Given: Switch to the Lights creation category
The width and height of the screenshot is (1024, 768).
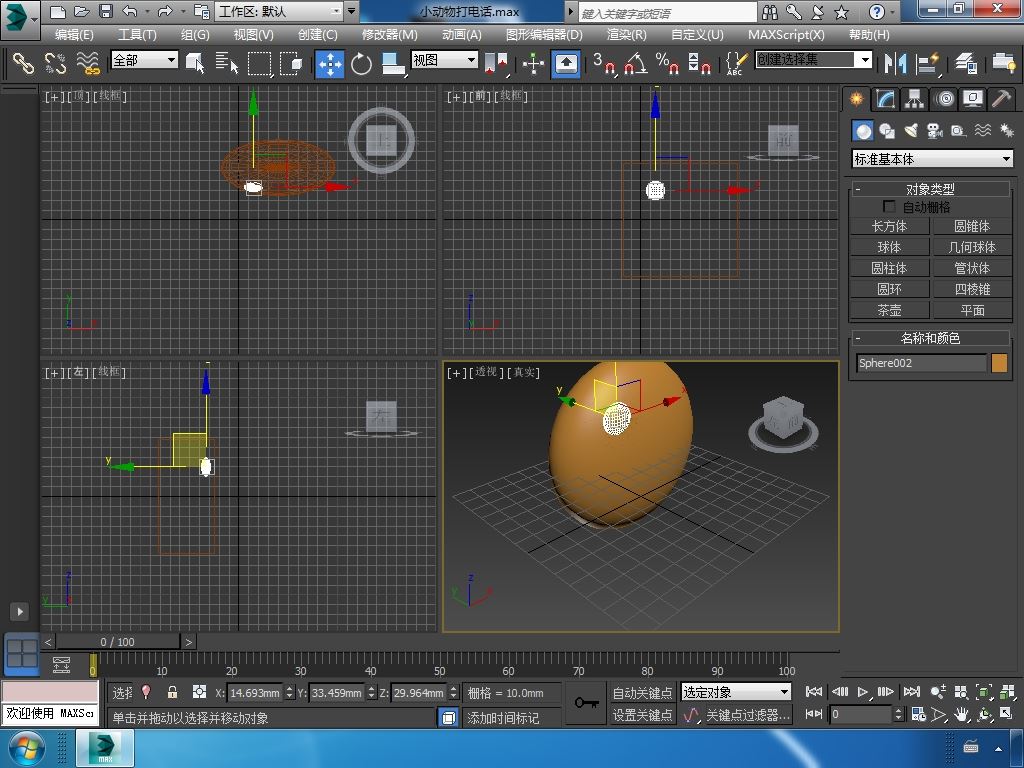Looking at the screenshot, I should point(911,131).
